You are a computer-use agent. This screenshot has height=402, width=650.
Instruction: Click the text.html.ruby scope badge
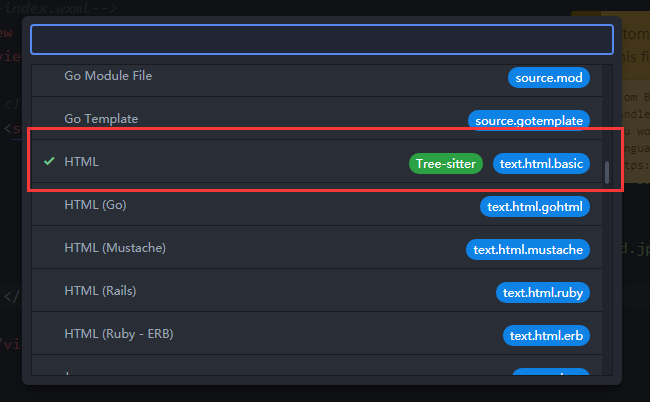(543, 293)
